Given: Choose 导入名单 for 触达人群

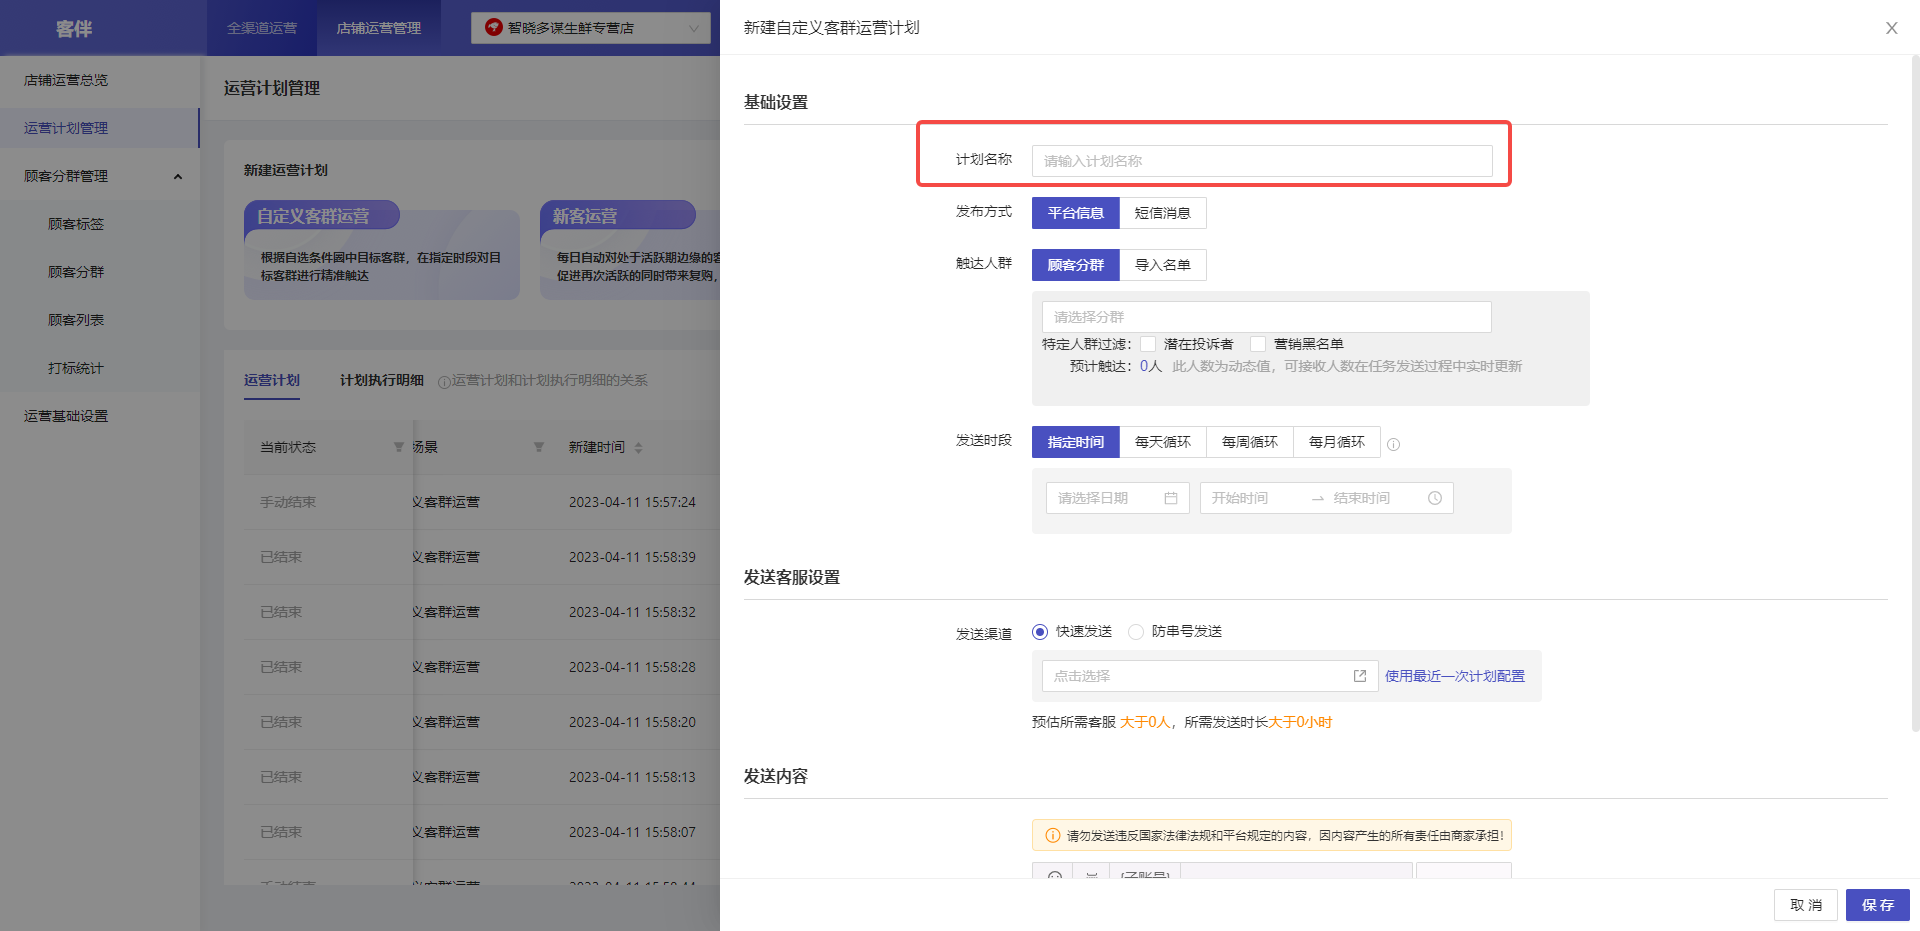Looking at the screenshot, I should coord(1163,265).
